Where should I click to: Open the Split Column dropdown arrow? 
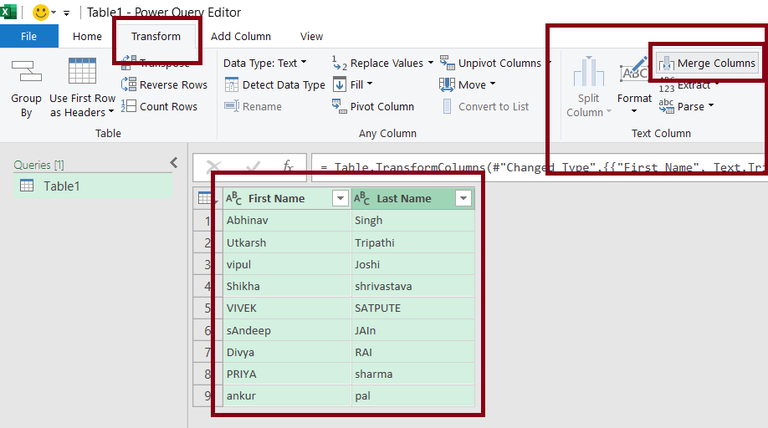pos(609,112)
